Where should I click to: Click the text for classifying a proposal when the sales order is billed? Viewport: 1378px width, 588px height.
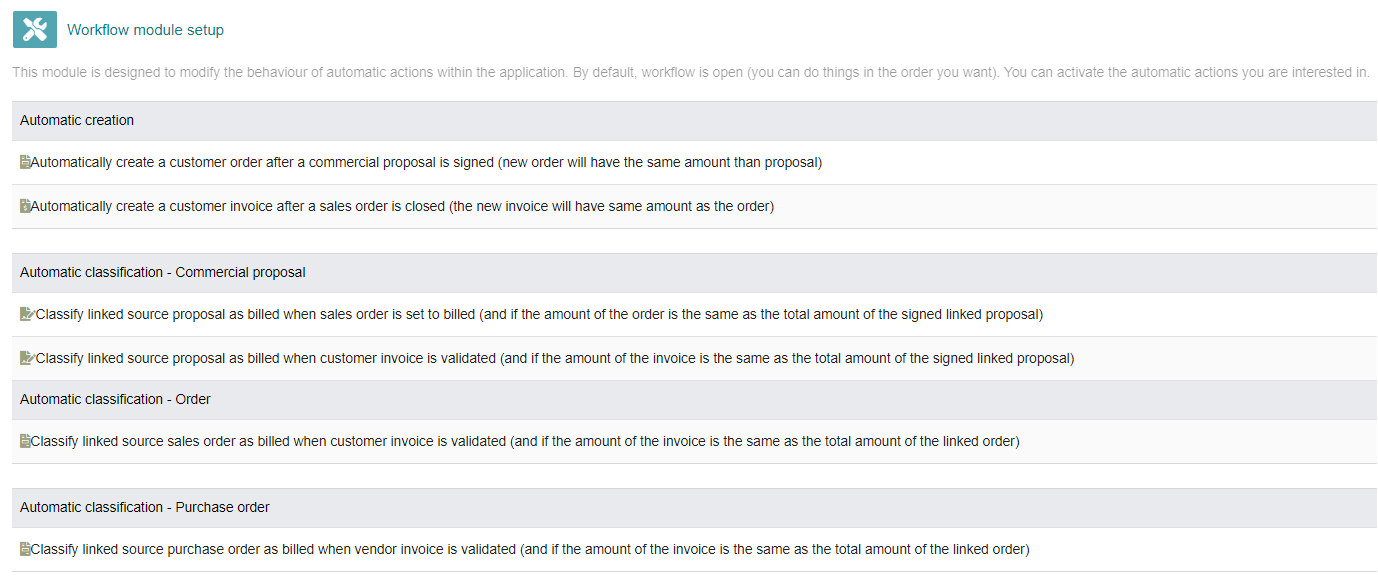tap(539, 314)
